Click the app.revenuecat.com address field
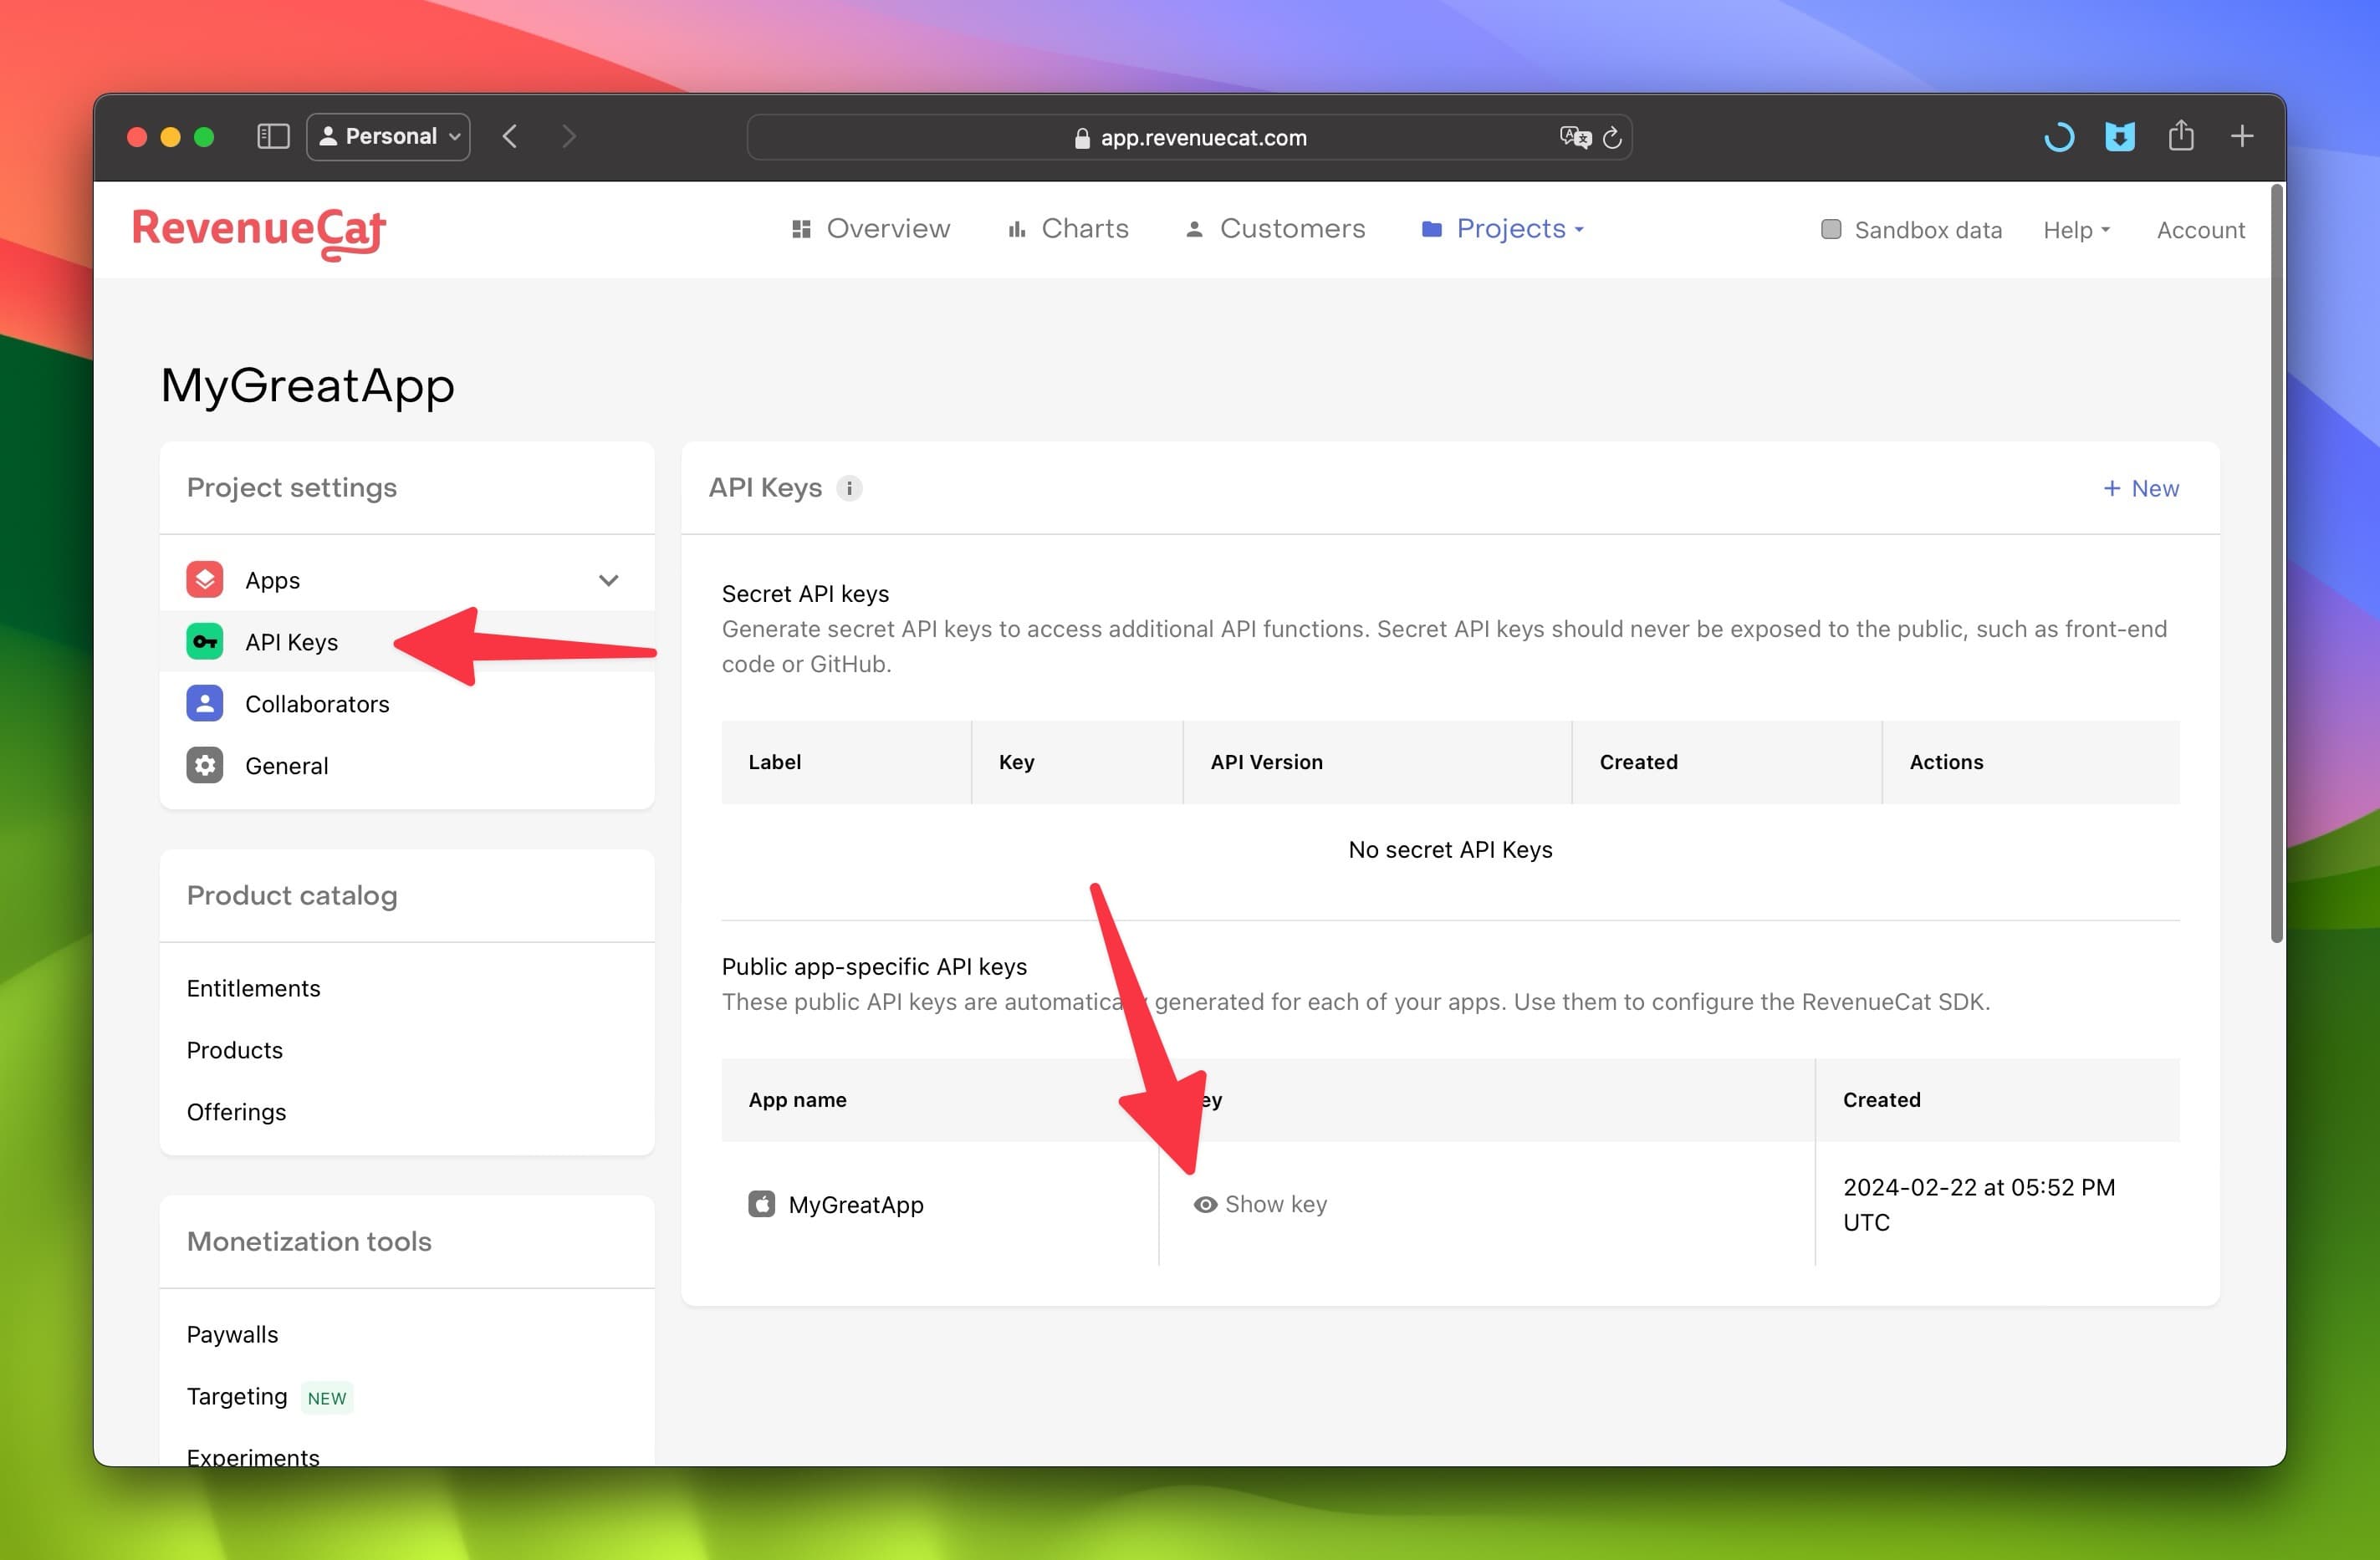Screen dimensions: 2380x1560 pyautogui.click(x=1190, y=137)
